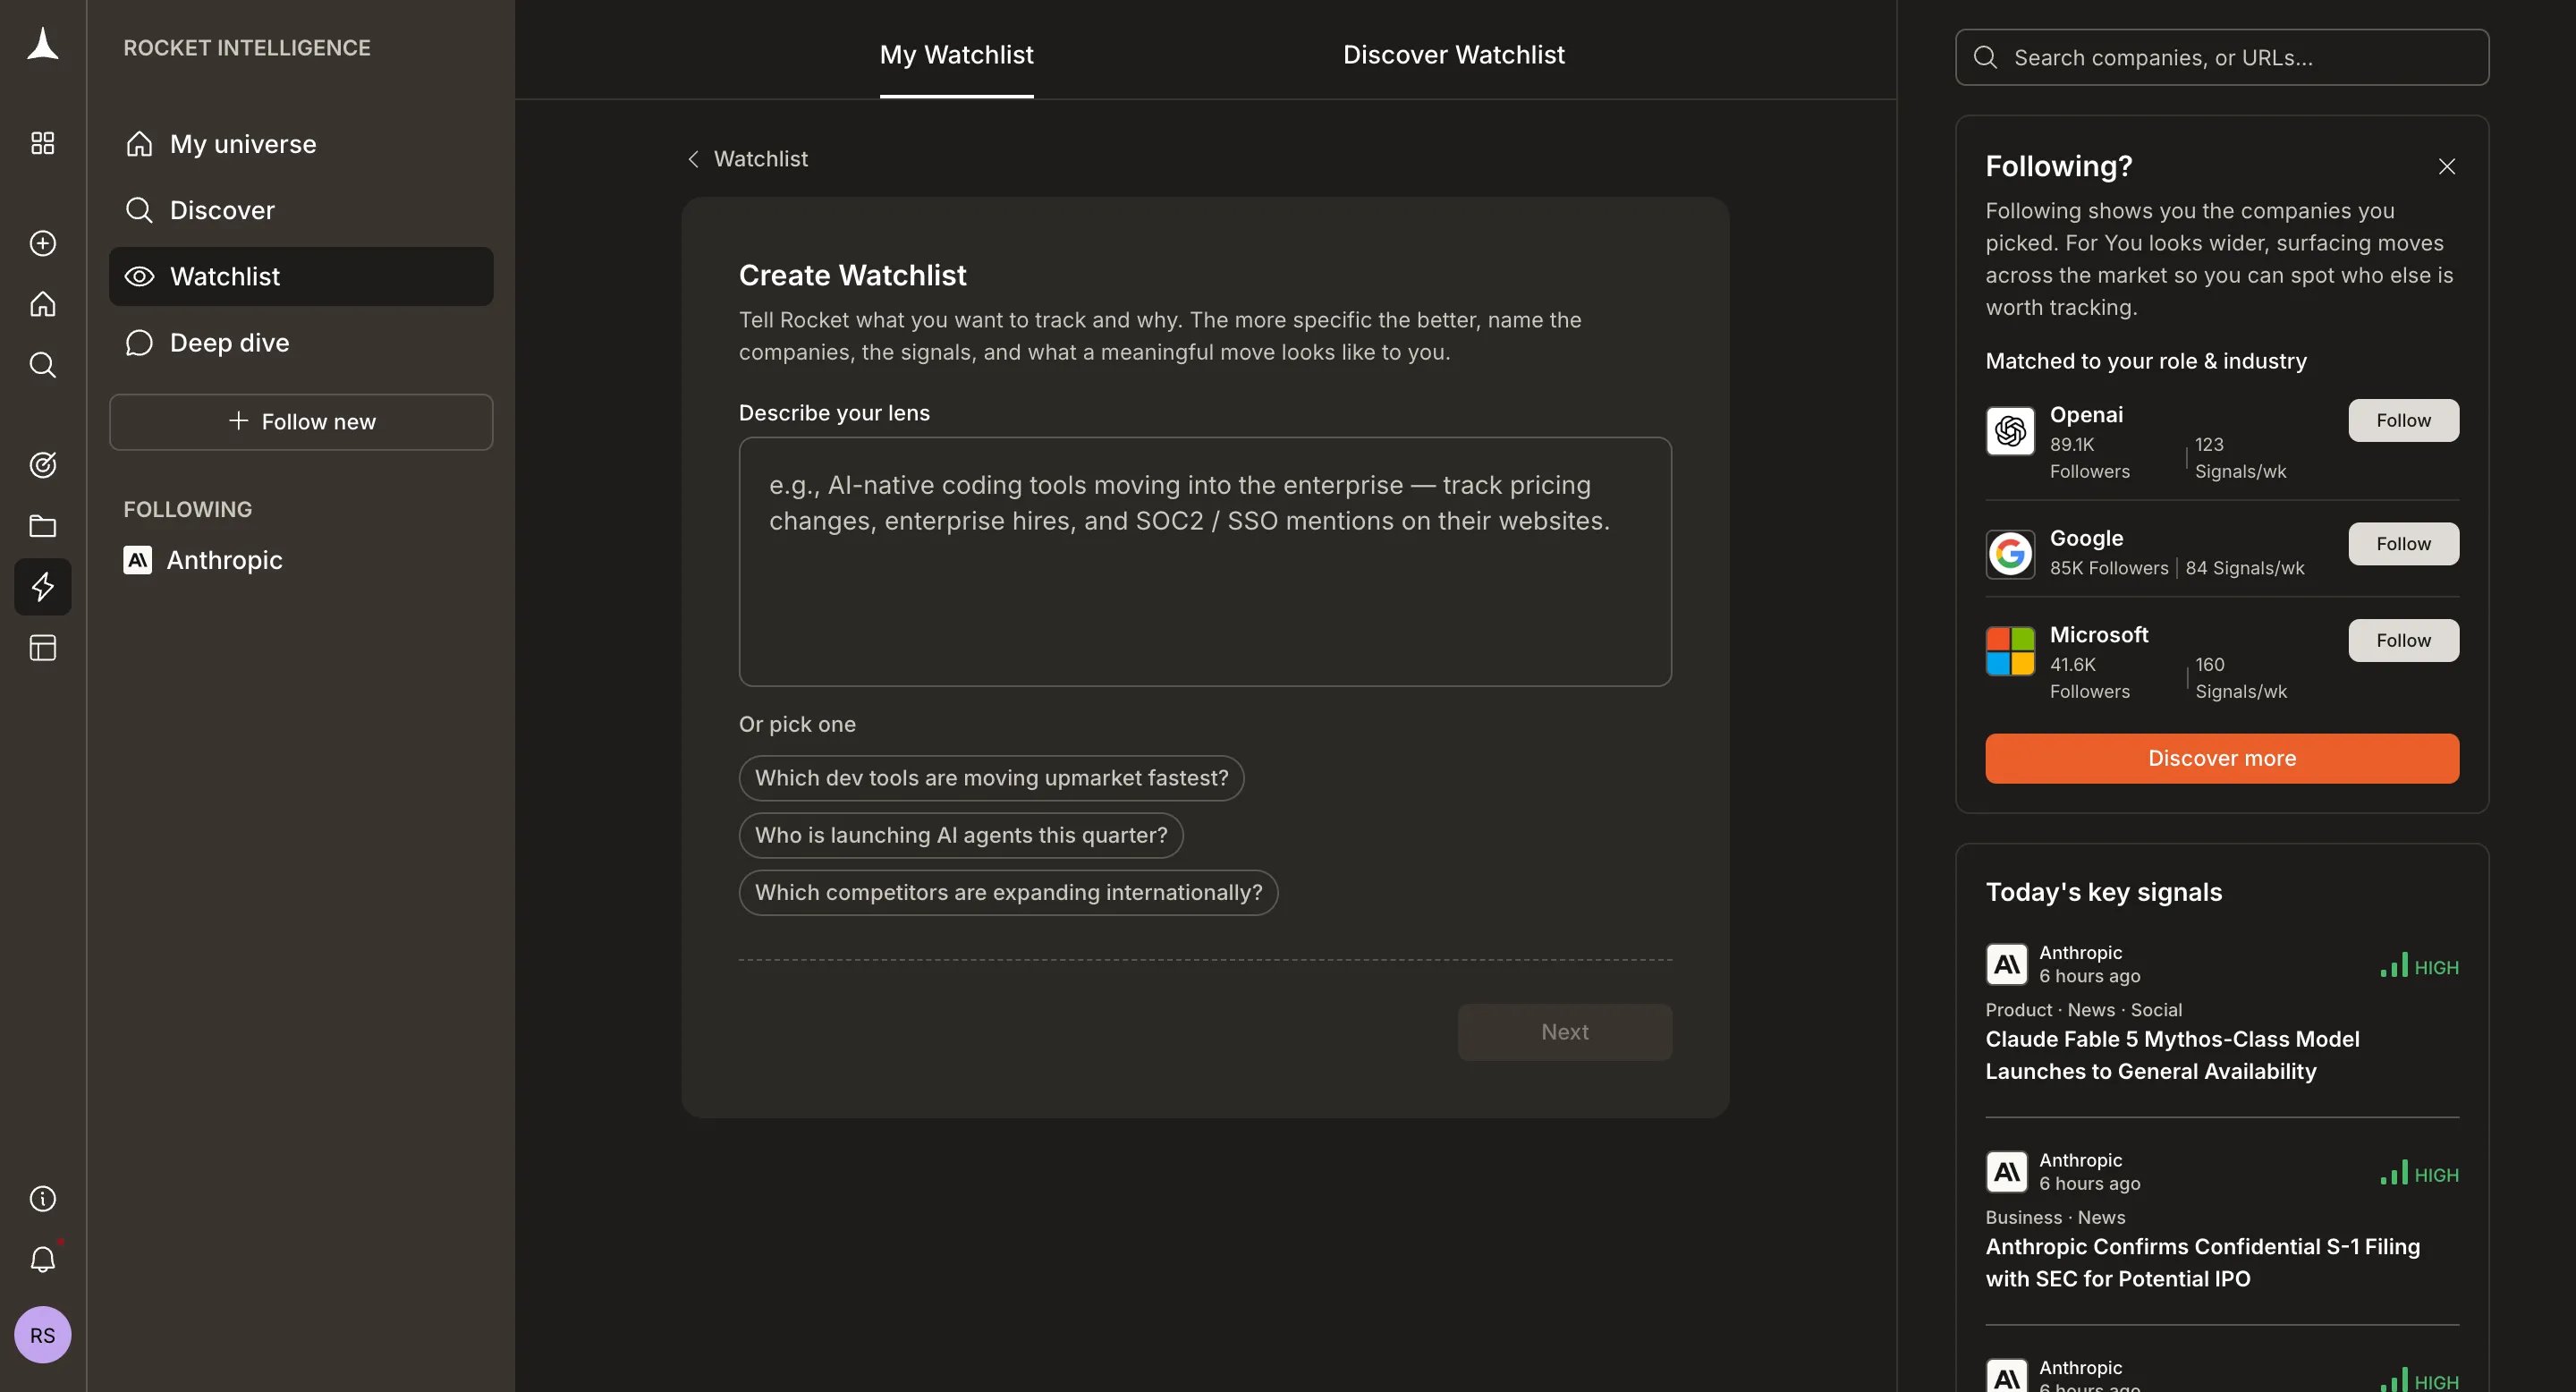Go to My universe

coord(301,144)
